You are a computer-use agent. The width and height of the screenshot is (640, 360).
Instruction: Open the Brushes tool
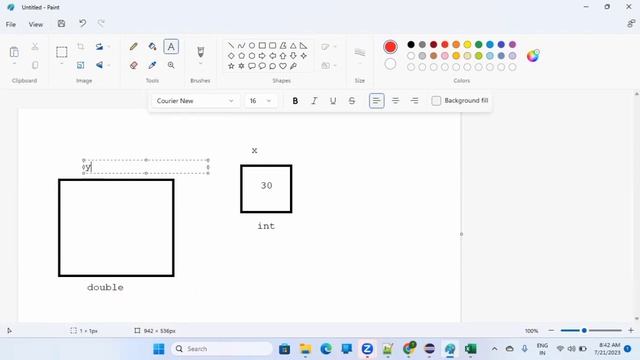200,51
